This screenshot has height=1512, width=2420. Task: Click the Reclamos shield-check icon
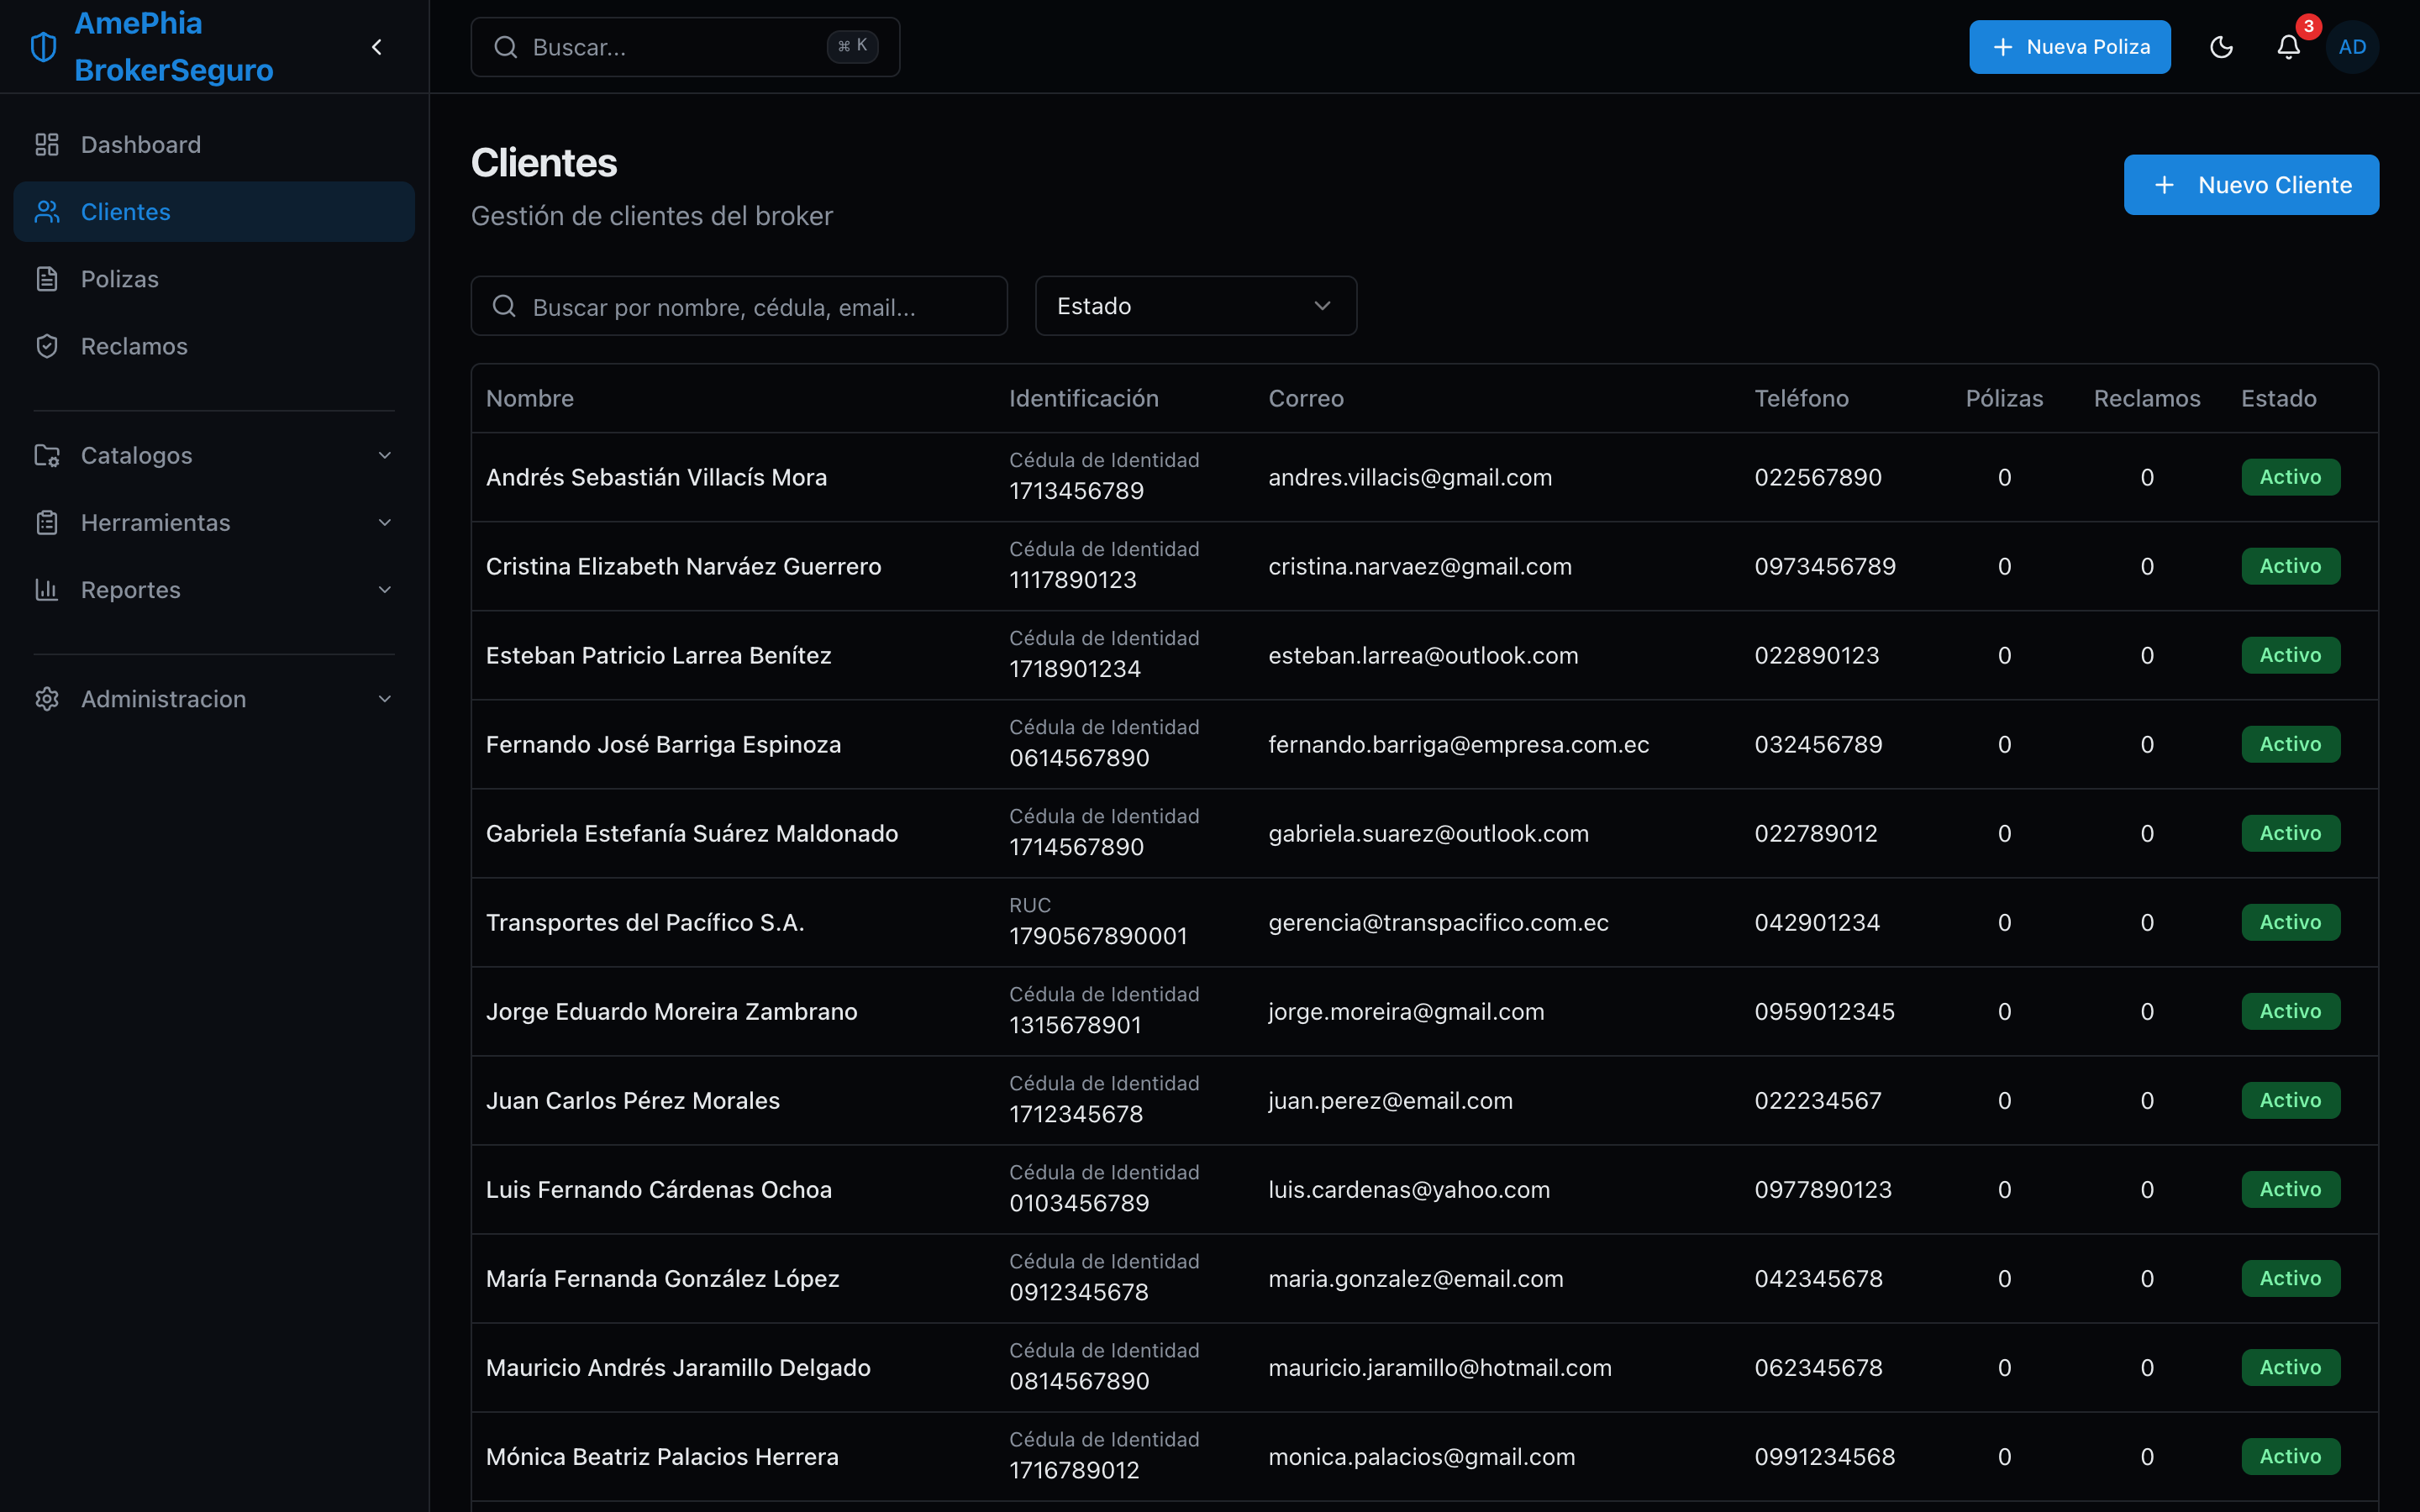click(47, 346)
